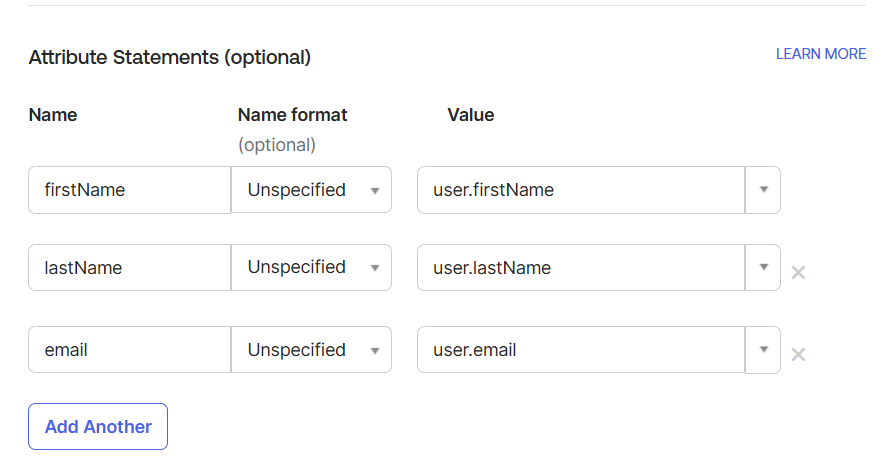
Task: Click the Name format column label
Action: (292, 115)
